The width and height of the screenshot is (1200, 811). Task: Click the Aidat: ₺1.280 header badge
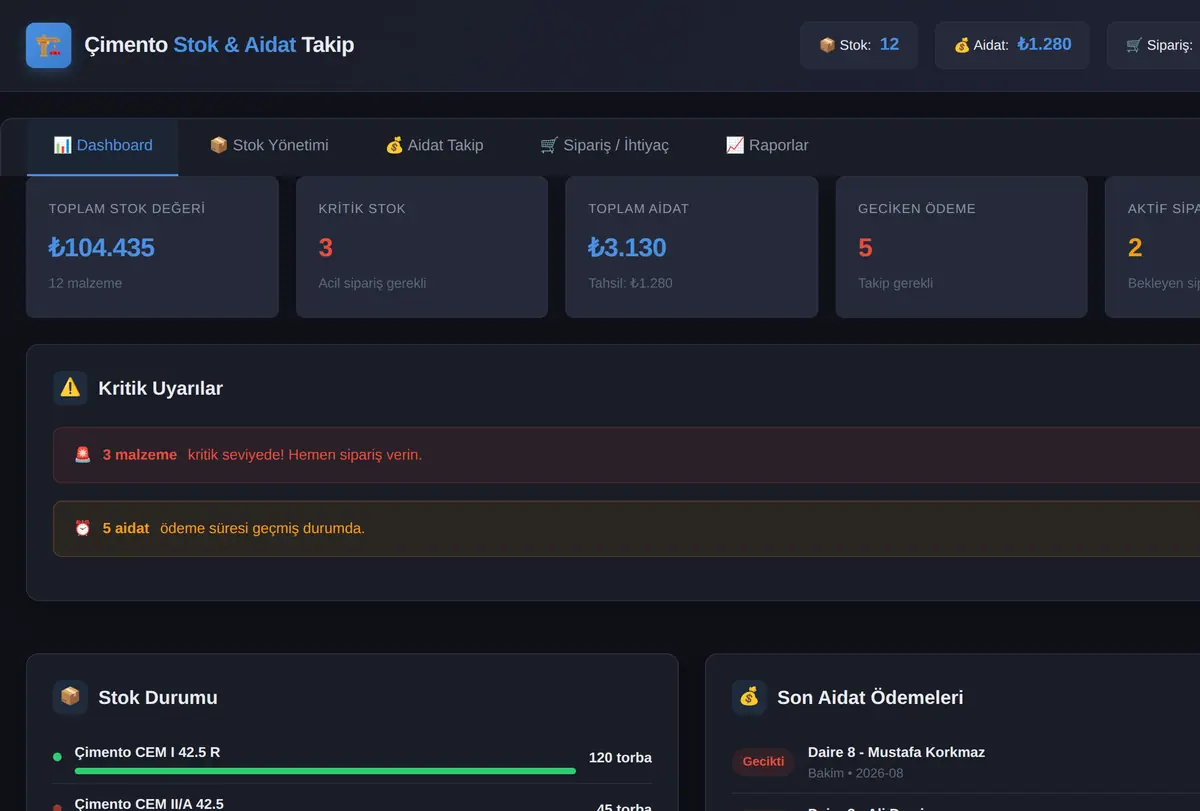click(1012, 45)
